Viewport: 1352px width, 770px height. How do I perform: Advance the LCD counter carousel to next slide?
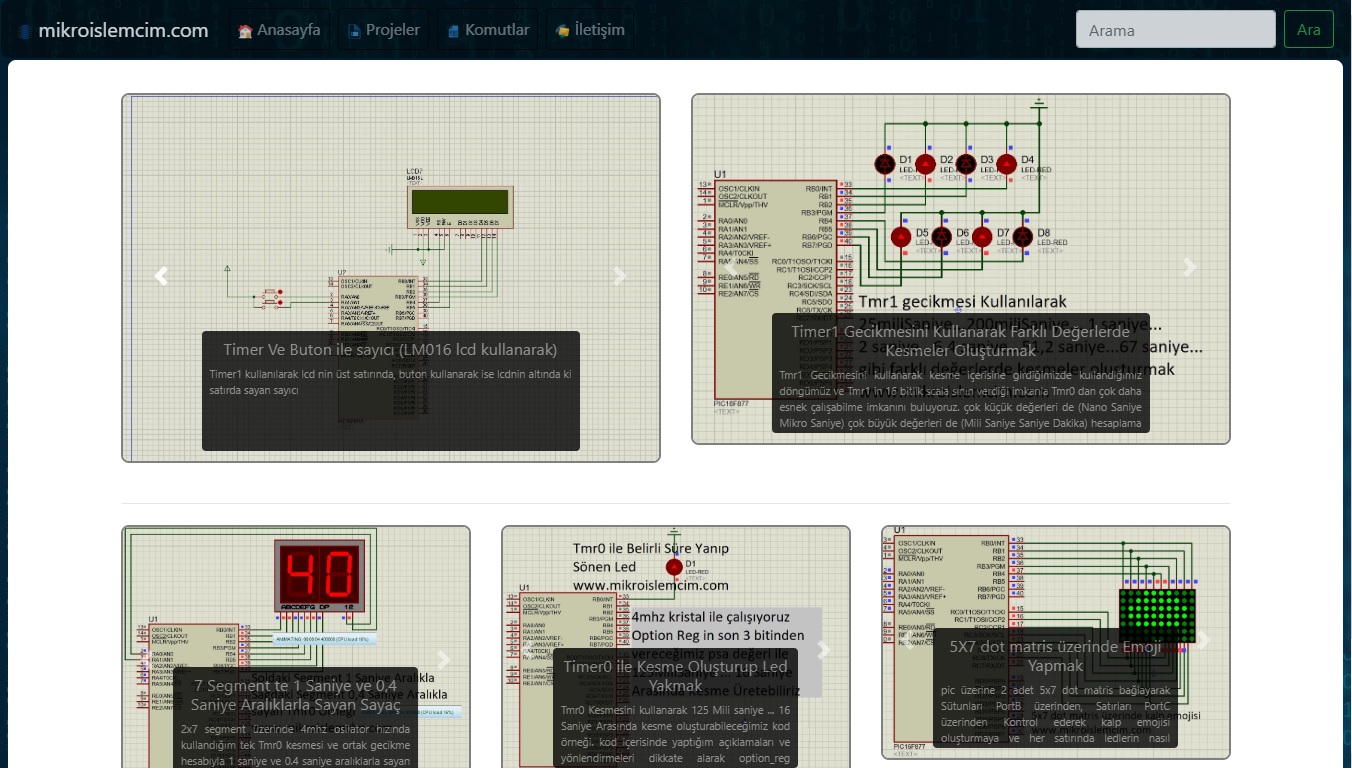click(x=620, y=277)
